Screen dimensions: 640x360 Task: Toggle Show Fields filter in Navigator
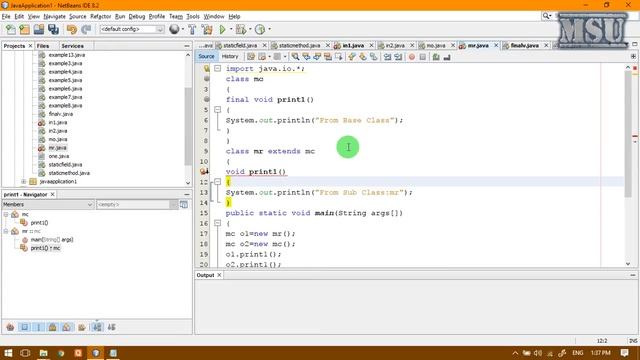(x=24, y=327)
